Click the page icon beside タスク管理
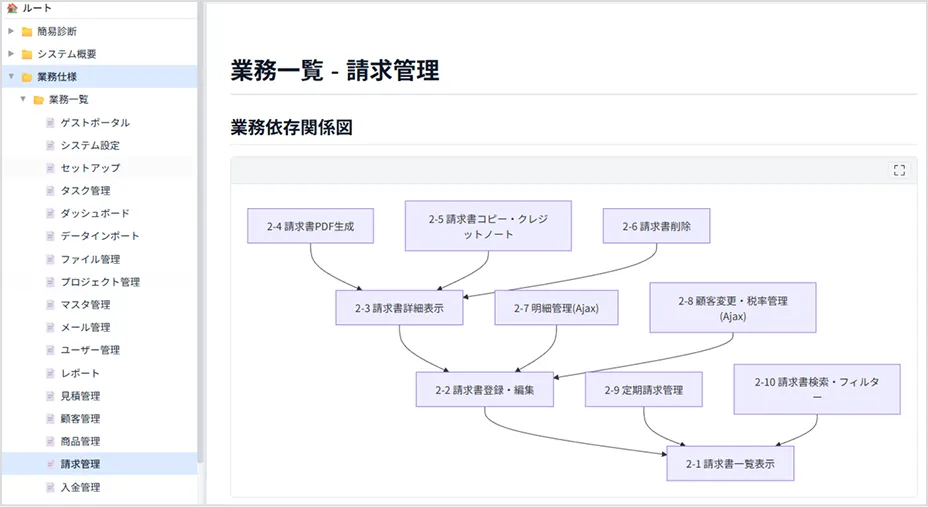928x507 pixels. 50,190
